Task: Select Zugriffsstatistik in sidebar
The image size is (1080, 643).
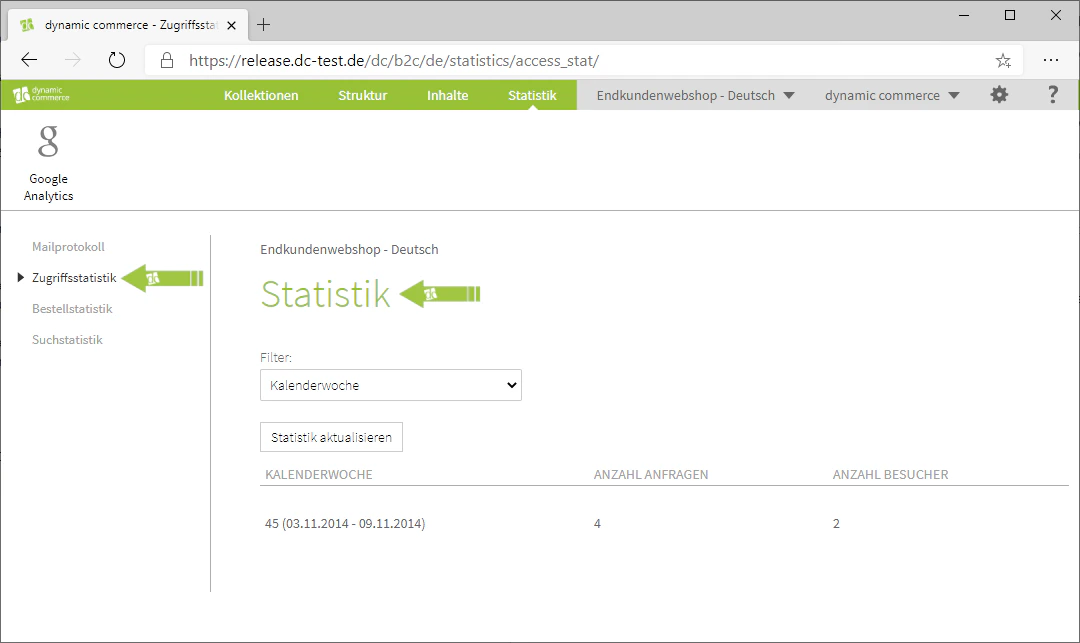Action: tap(74, 278)
